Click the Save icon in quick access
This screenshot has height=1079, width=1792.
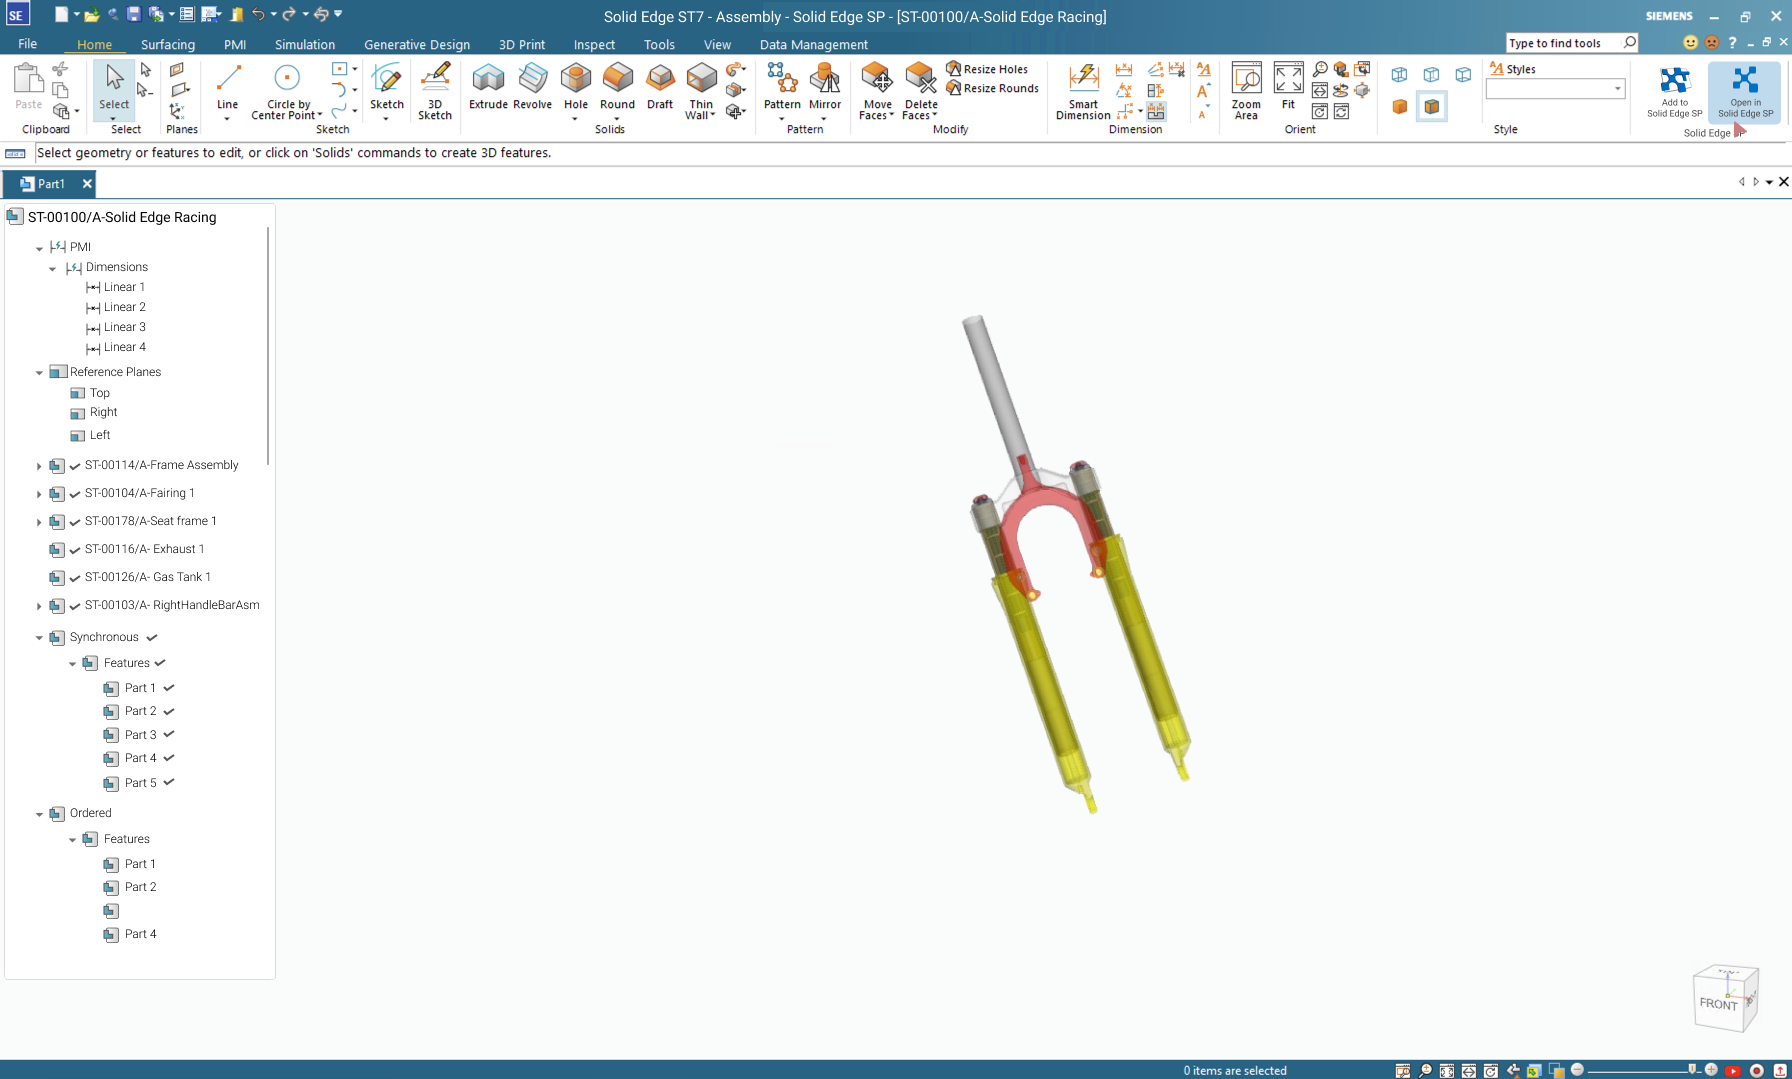click(134, 14)
